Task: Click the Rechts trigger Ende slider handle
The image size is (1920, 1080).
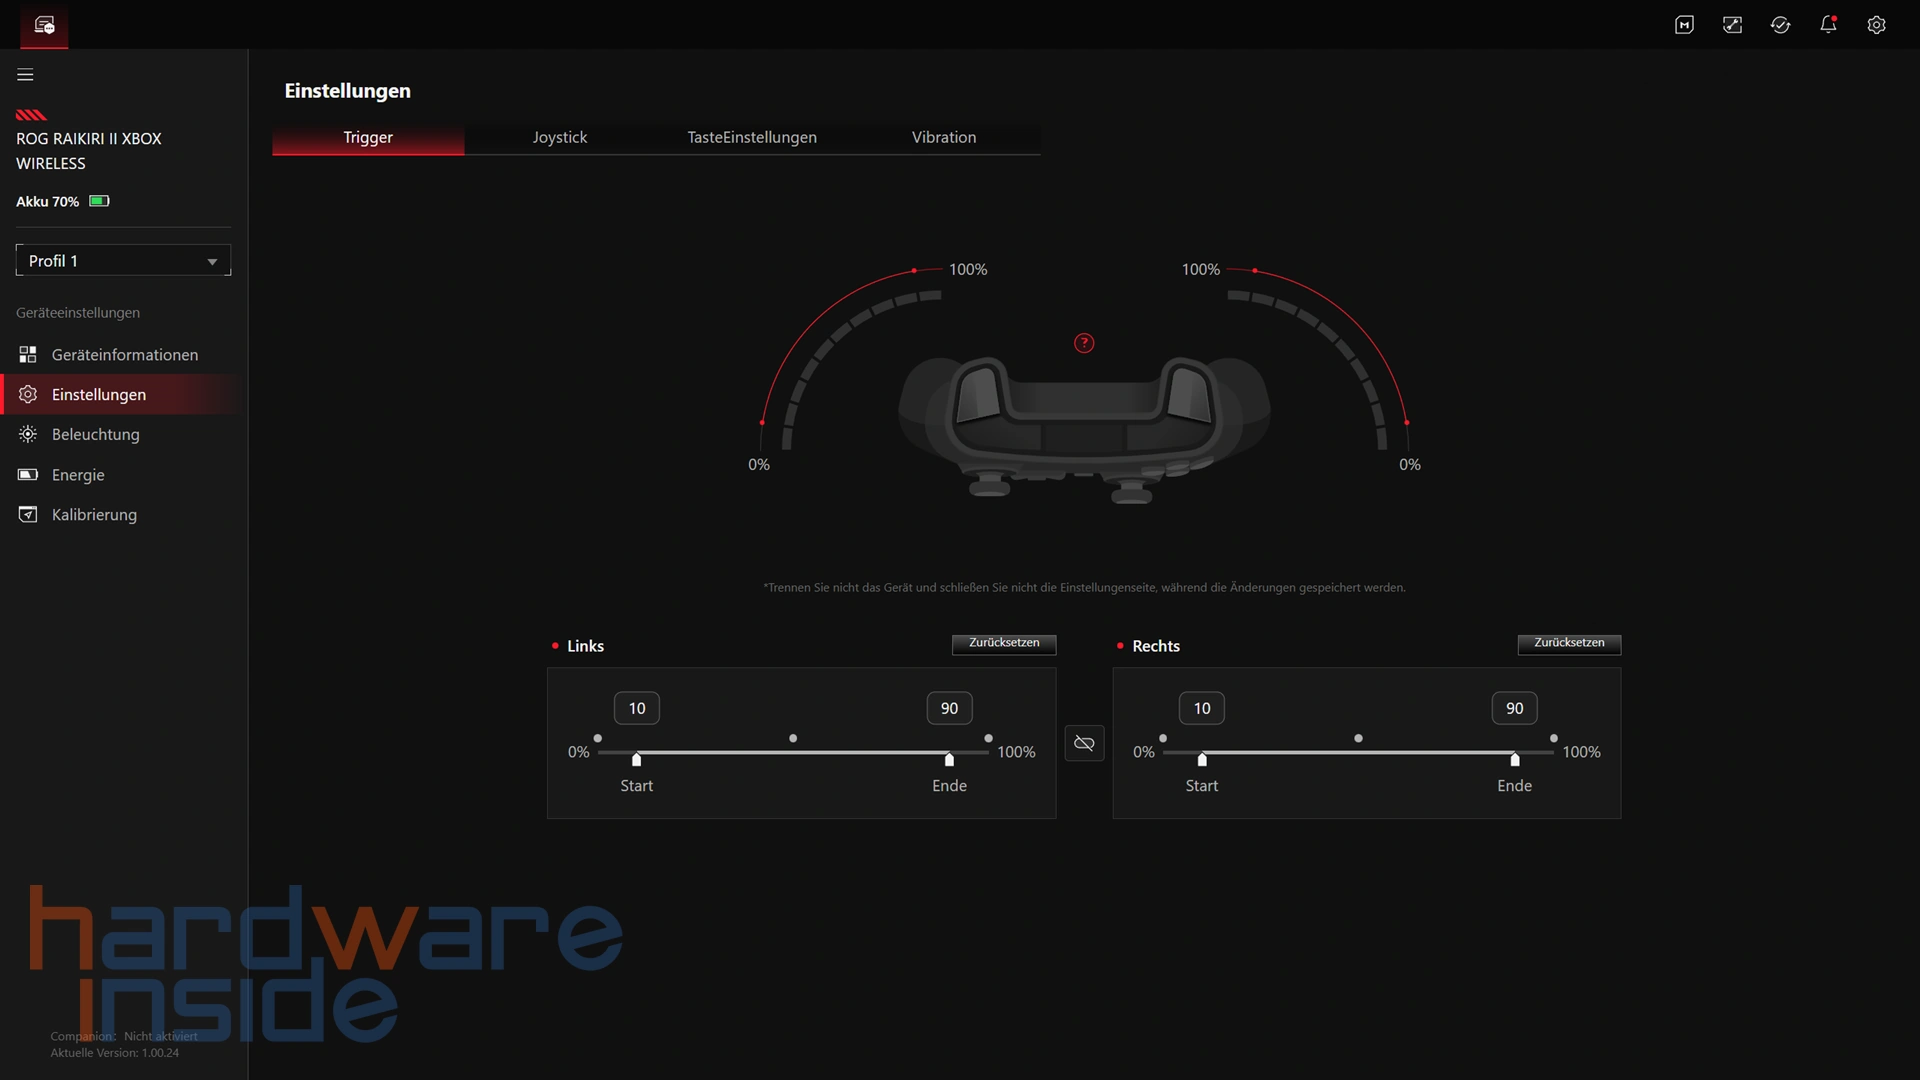Action: pos(1514,759)
